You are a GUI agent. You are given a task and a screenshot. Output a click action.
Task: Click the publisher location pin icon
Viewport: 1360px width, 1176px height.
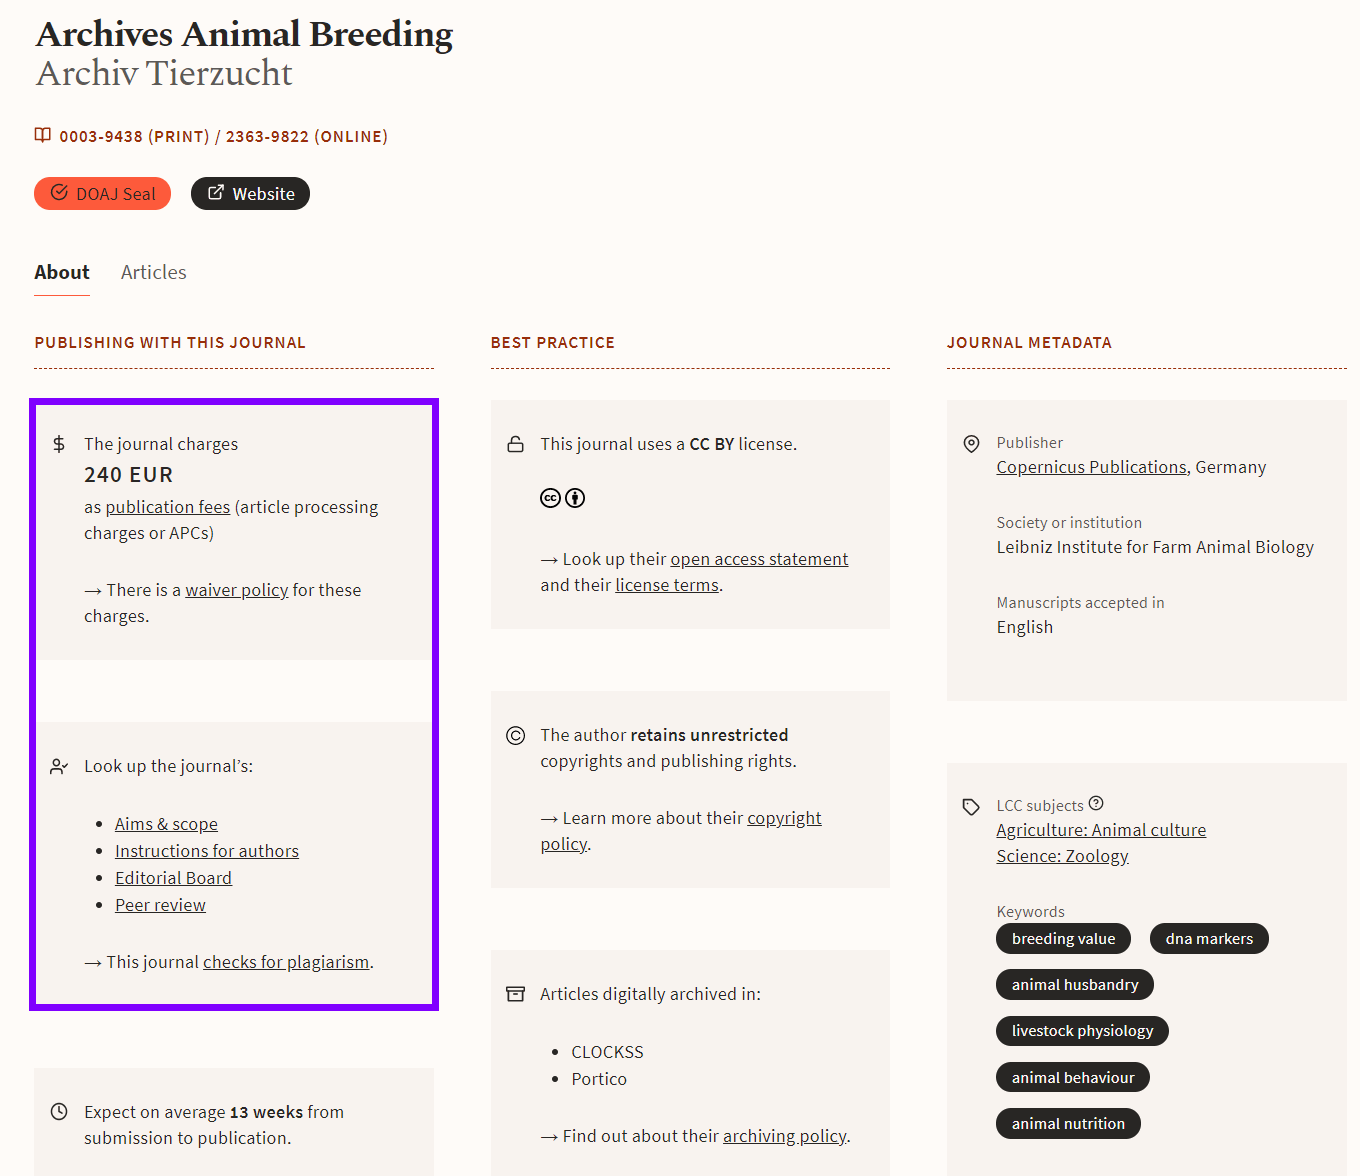point(971,444)
